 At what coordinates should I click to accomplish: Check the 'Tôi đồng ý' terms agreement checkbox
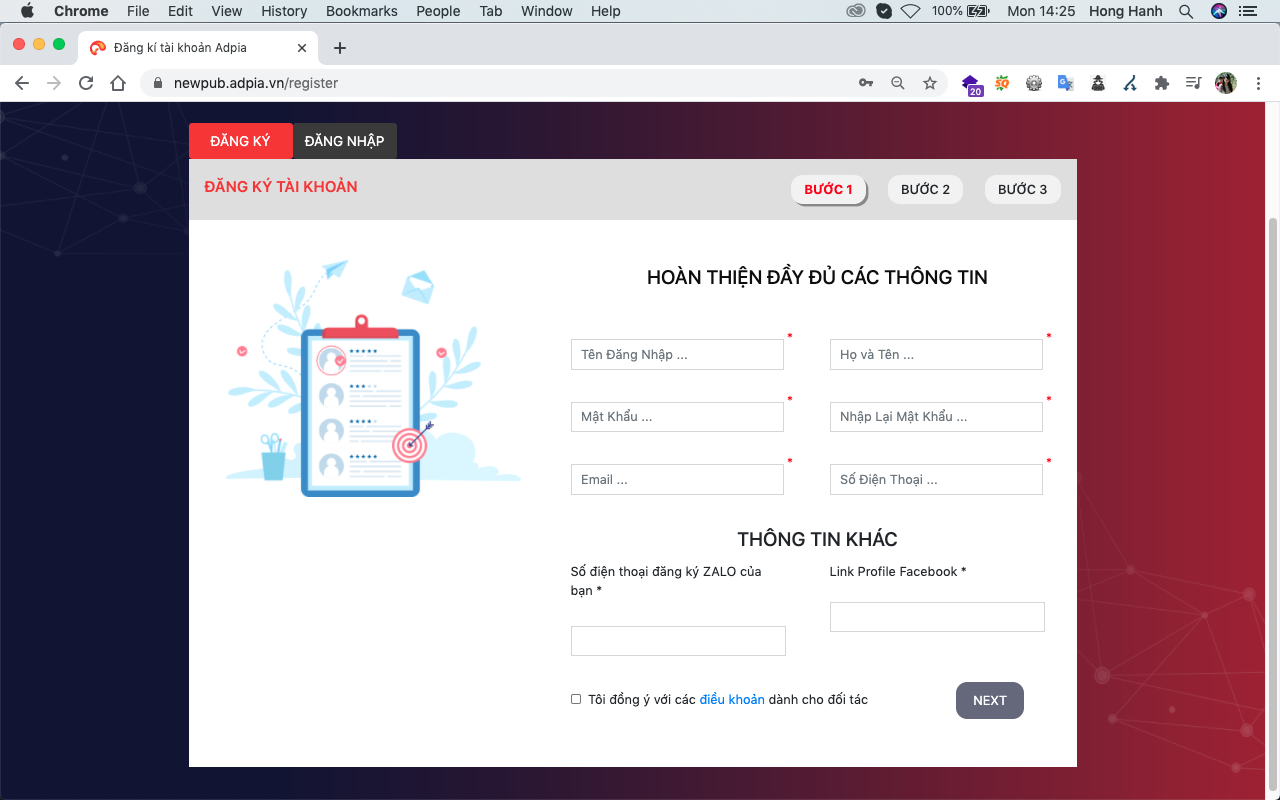pos(575,699)
